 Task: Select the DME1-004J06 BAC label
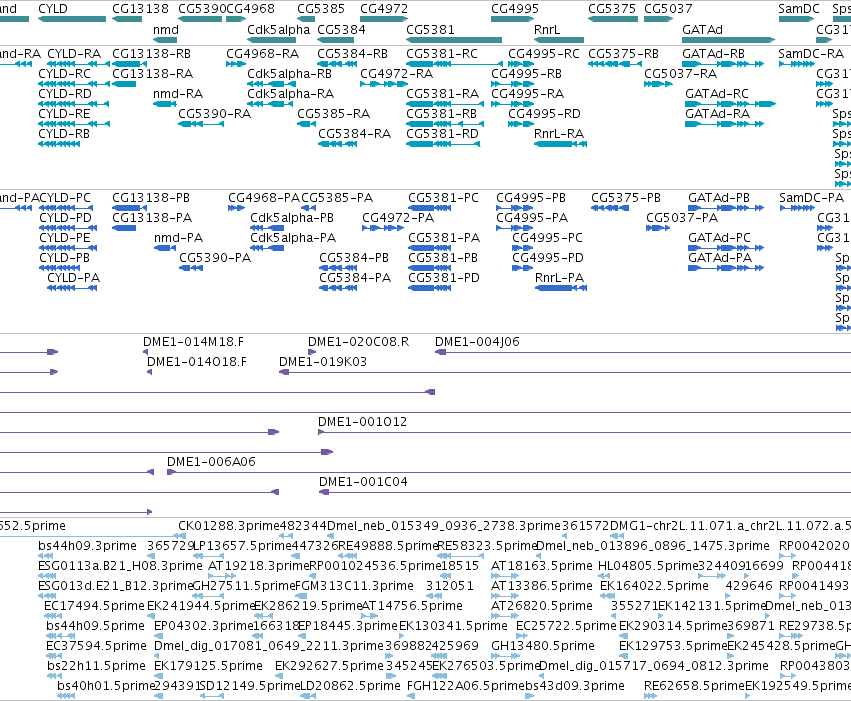pos(477,342)
